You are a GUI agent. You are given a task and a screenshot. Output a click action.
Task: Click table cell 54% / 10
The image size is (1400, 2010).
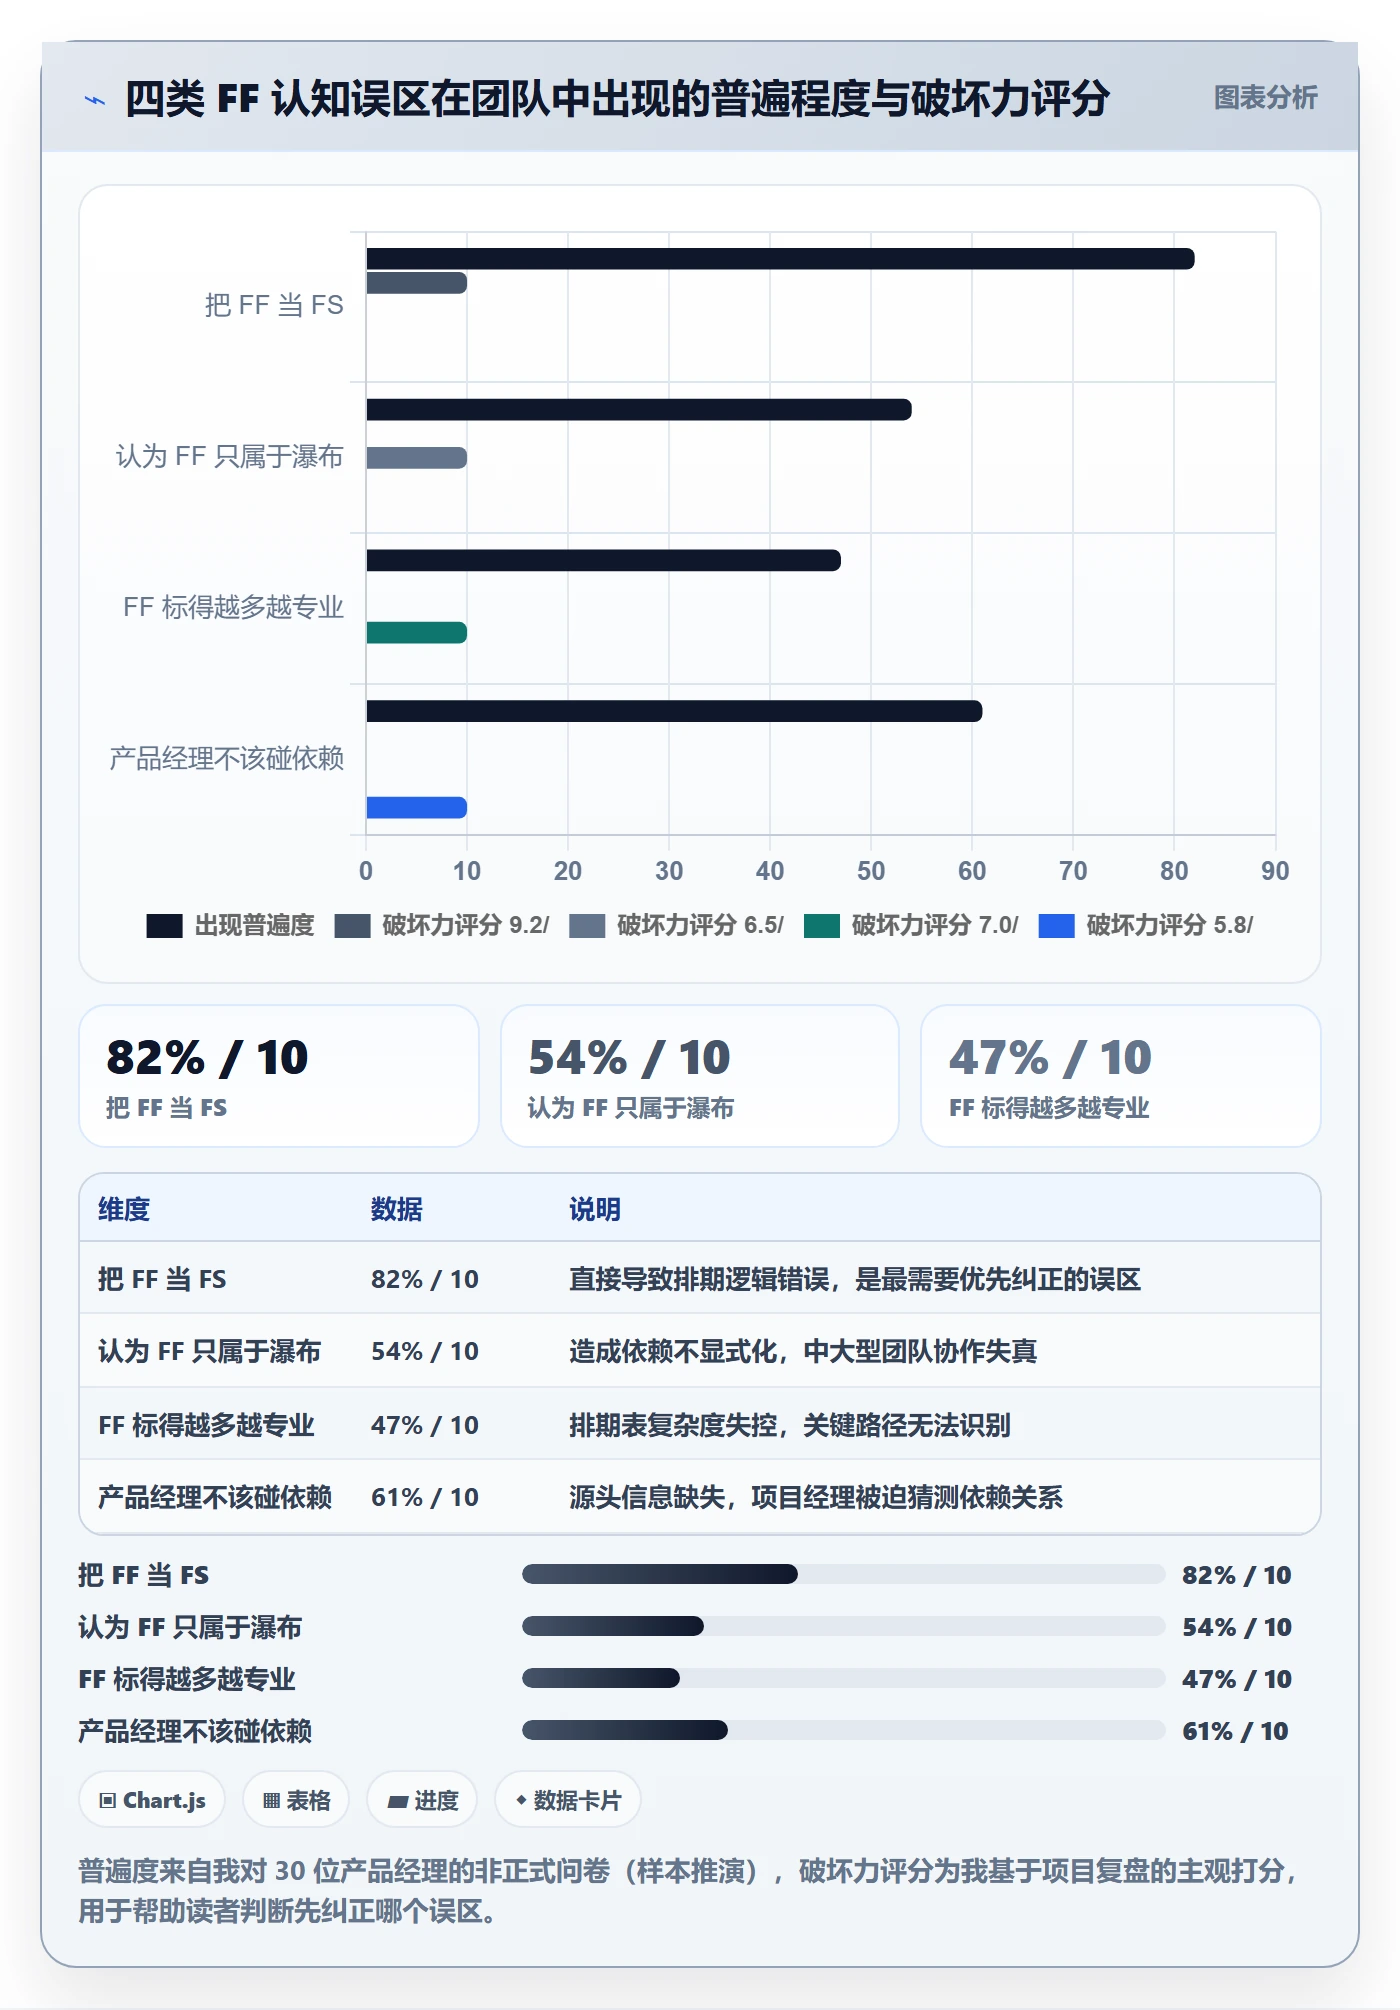click(425, 1352)
